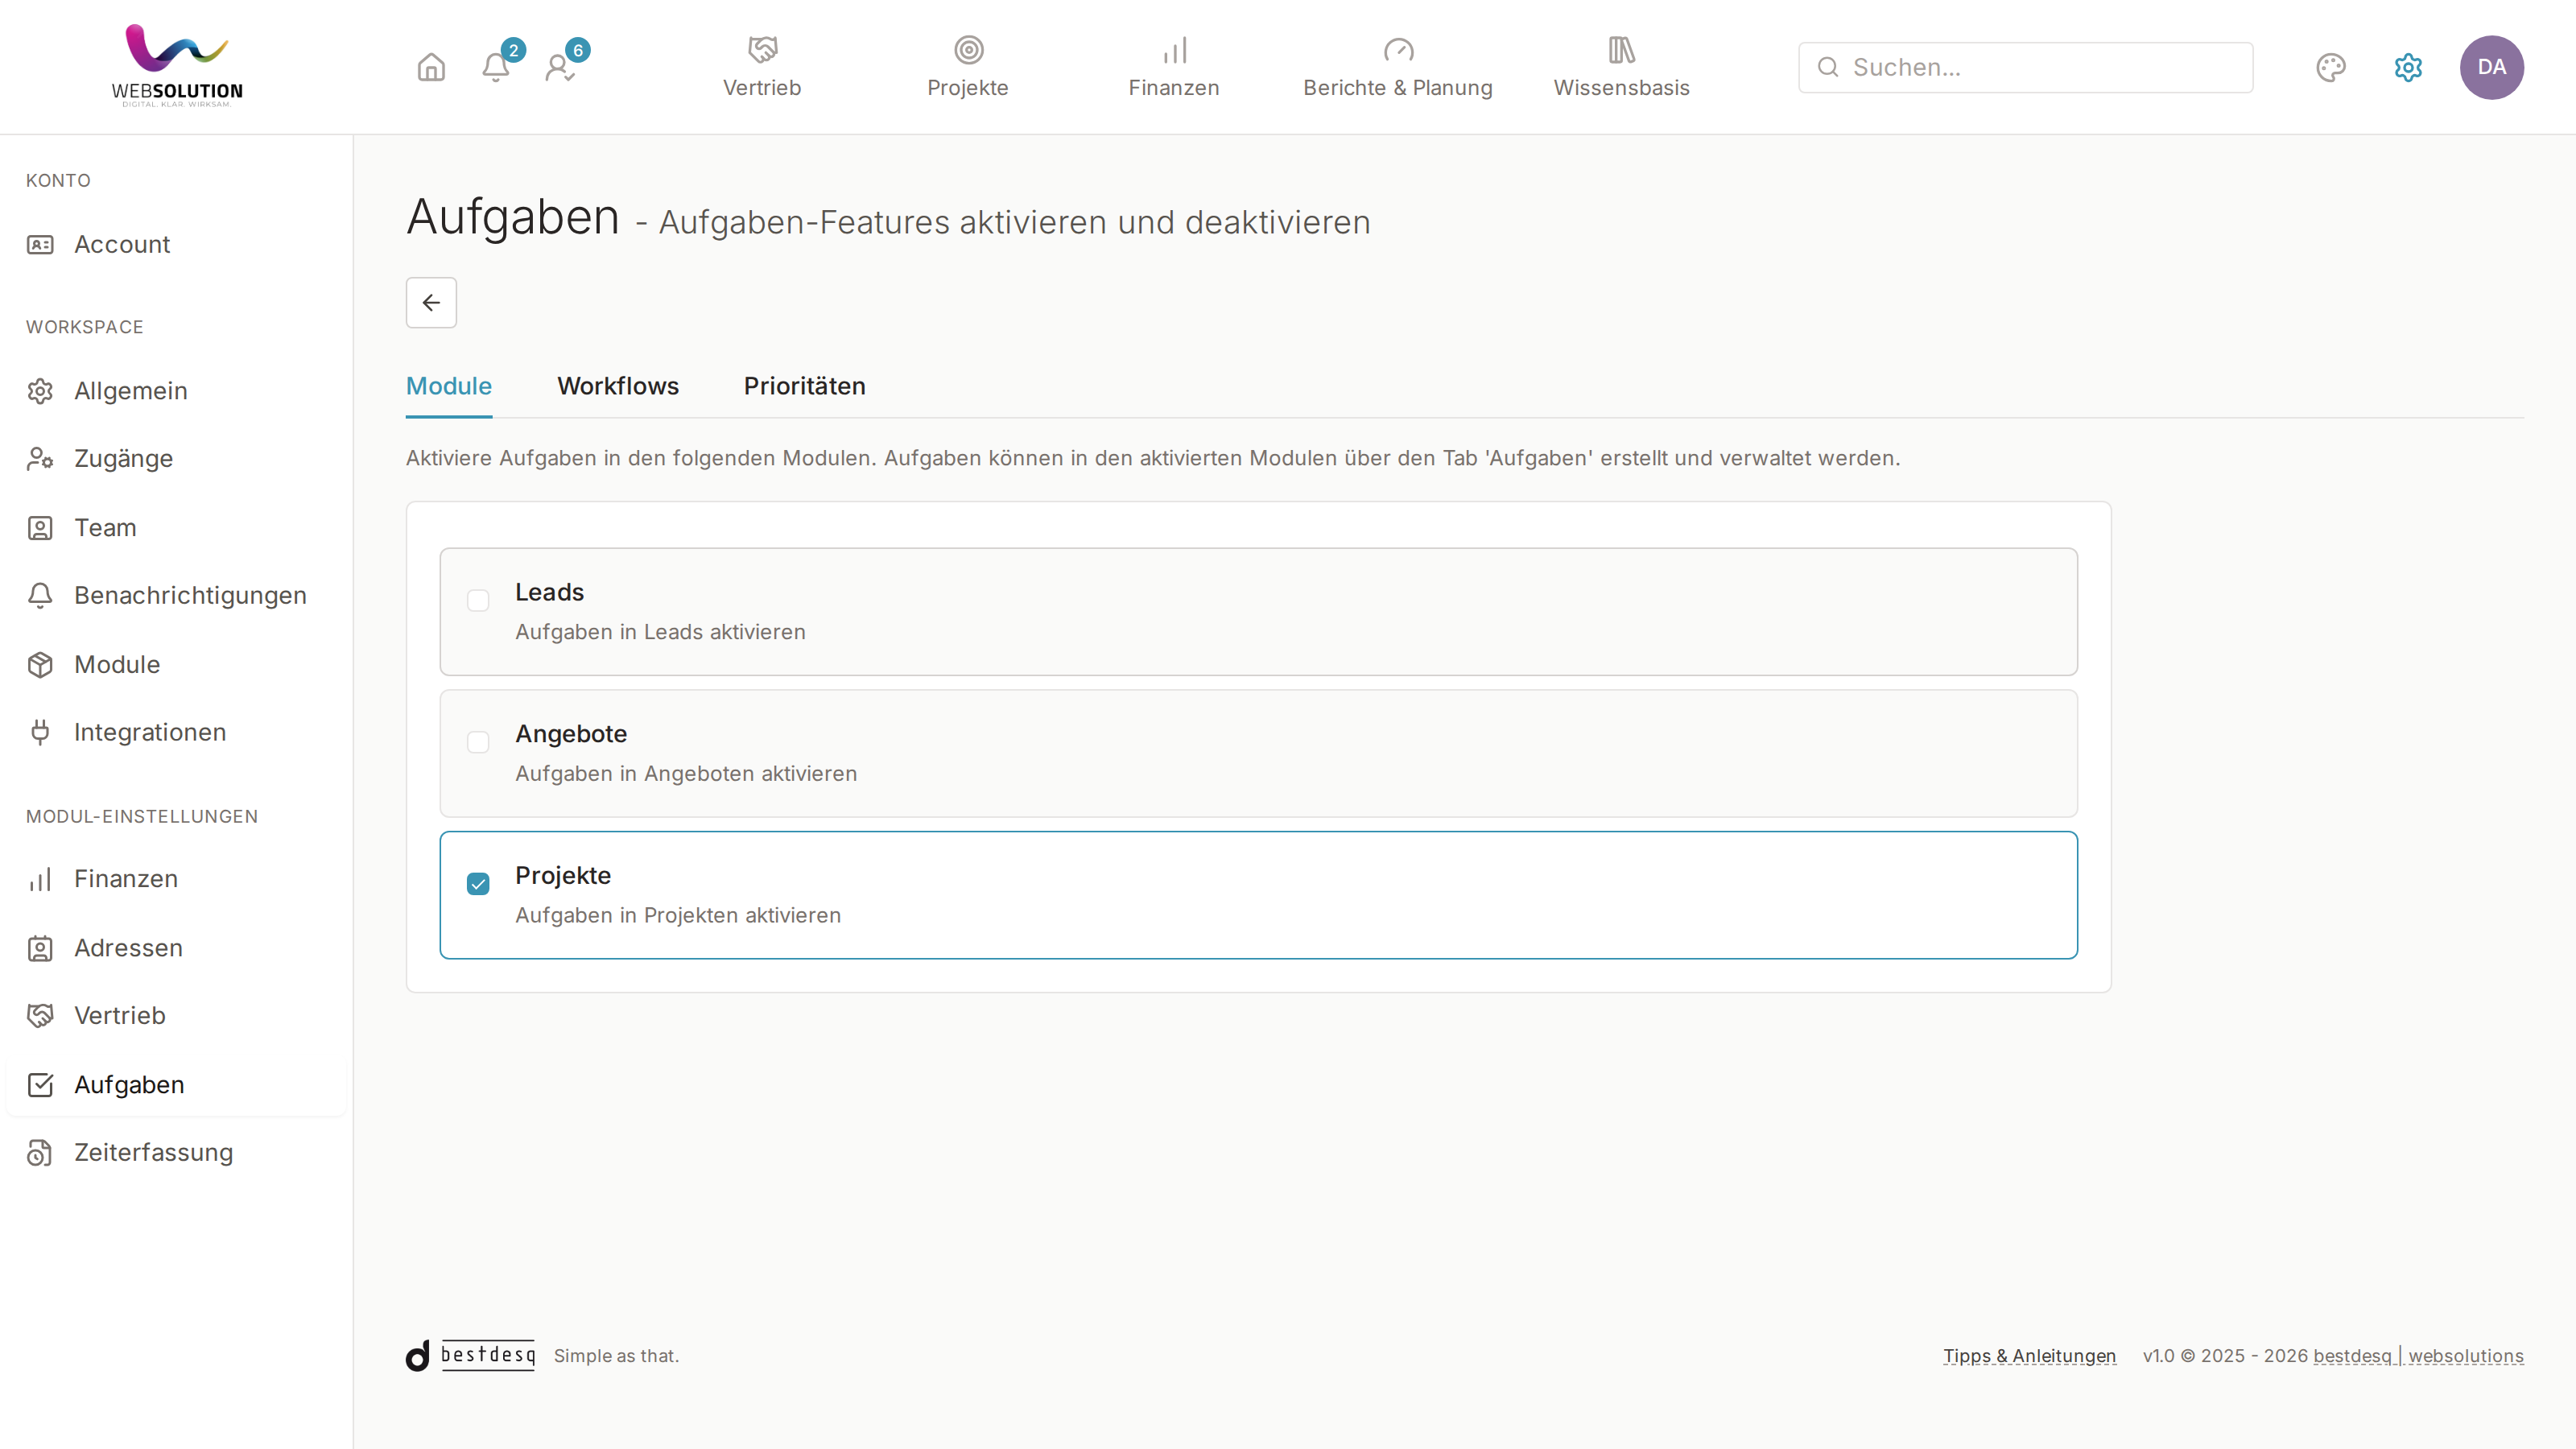Open the Zeiterfassung label in the sidebar
This screenshot has width=2576, height=1449.
click(154, 1153)
